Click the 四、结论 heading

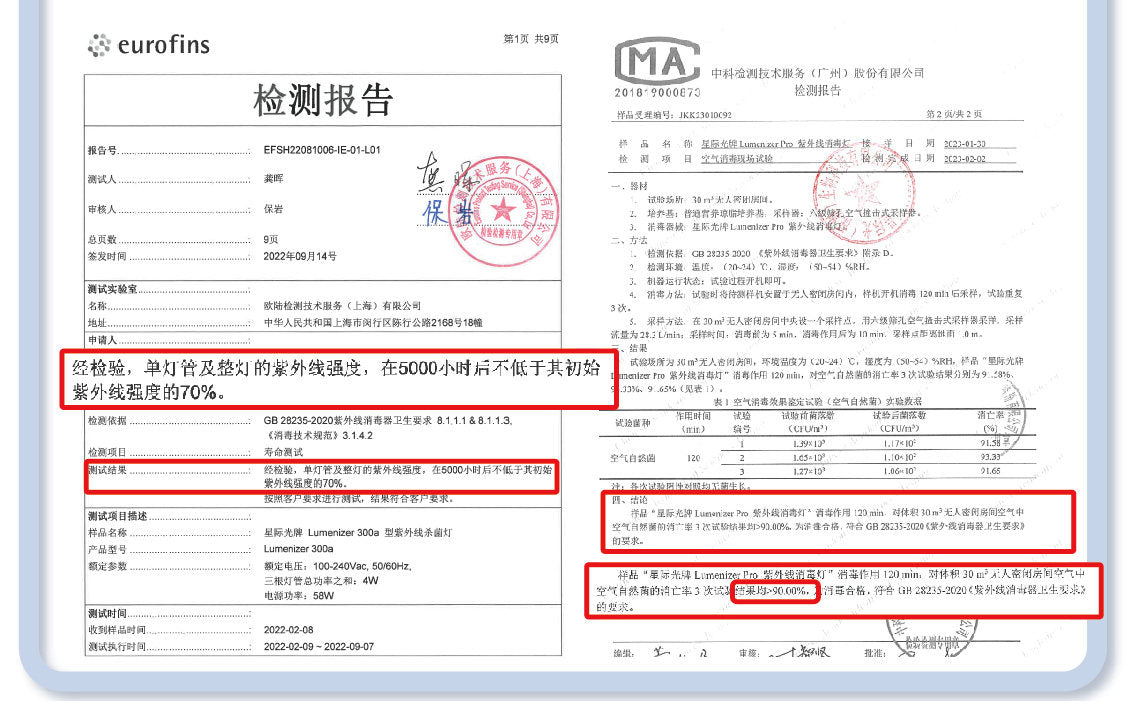(630, 500)
